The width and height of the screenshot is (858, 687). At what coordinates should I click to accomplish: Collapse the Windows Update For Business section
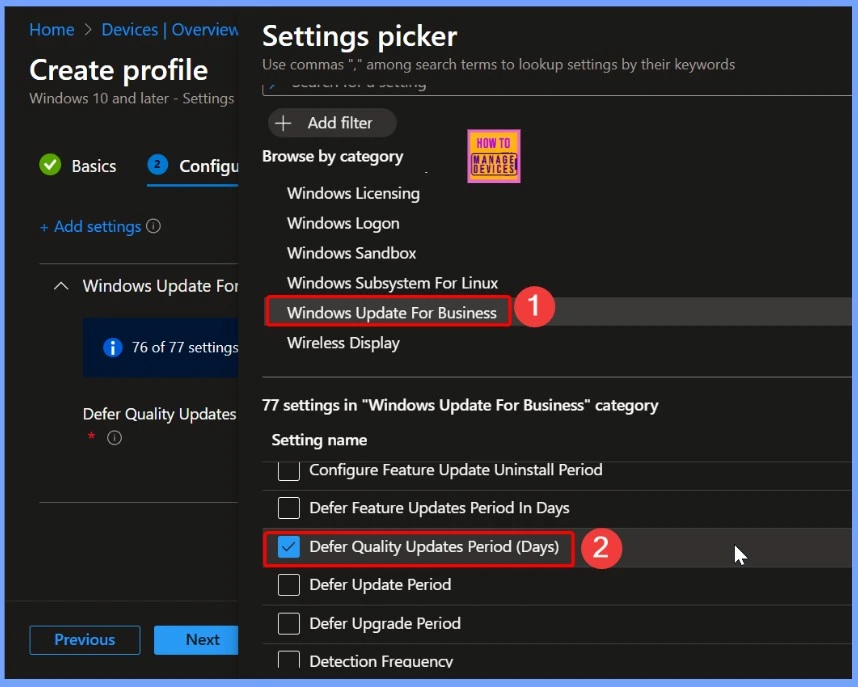click(61, 286)
